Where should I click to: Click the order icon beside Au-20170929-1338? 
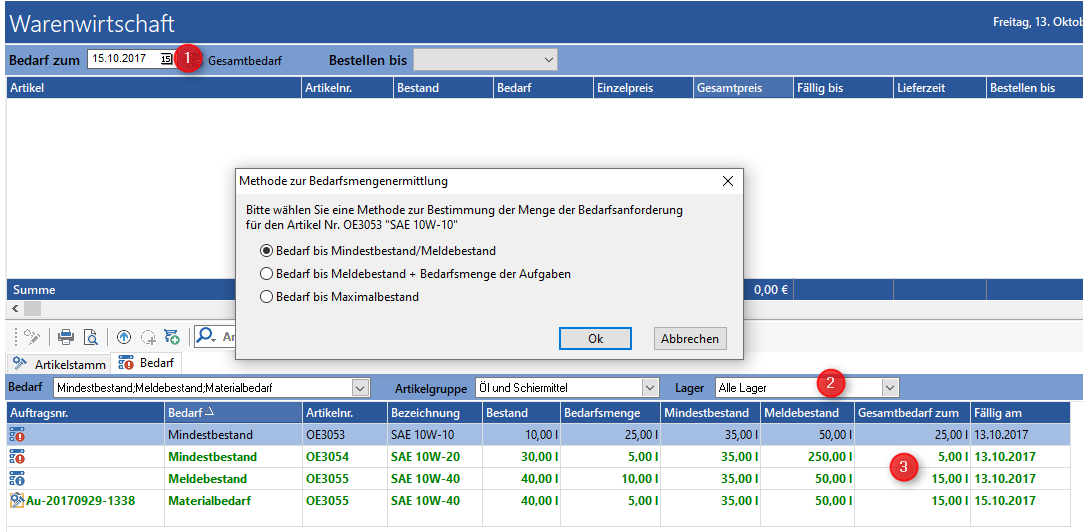pos(17,500)
